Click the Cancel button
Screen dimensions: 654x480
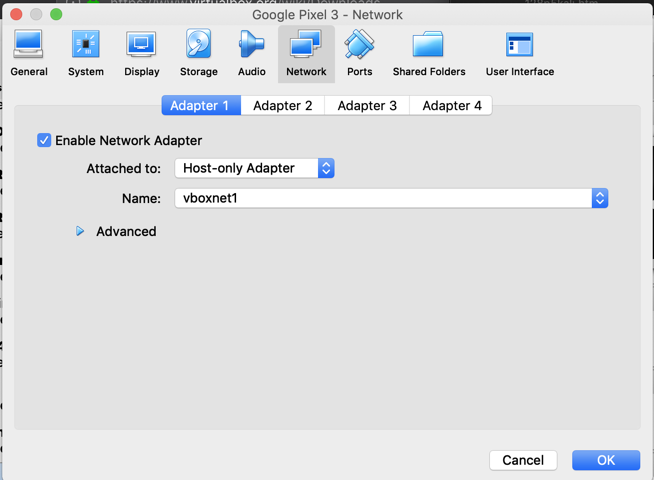523,460
